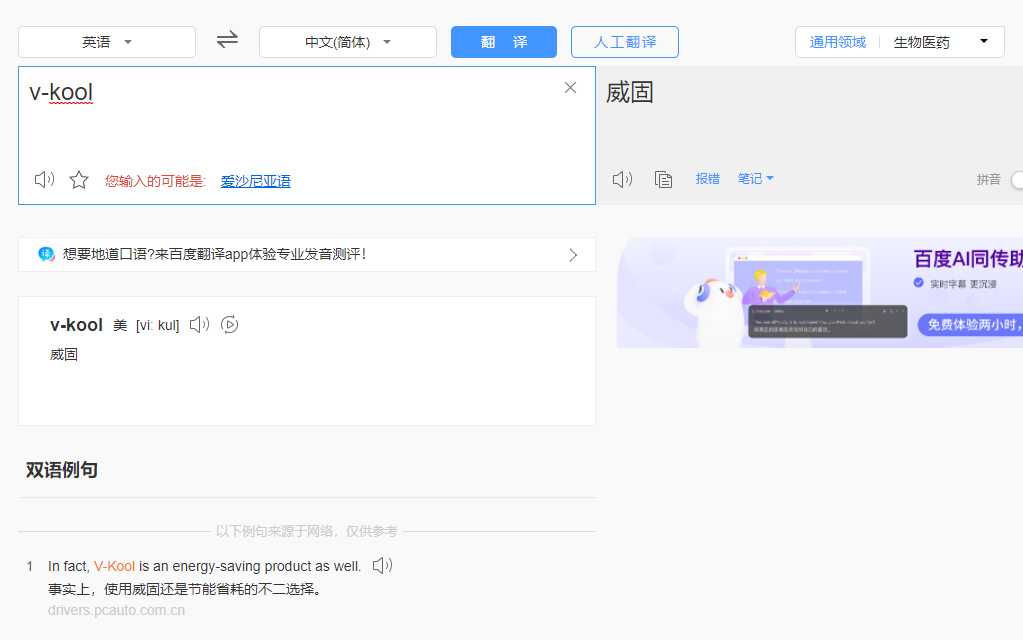1023x640 pixels.
Task: Click 免费体验两小时 button in banner
Action: [971, 324]
